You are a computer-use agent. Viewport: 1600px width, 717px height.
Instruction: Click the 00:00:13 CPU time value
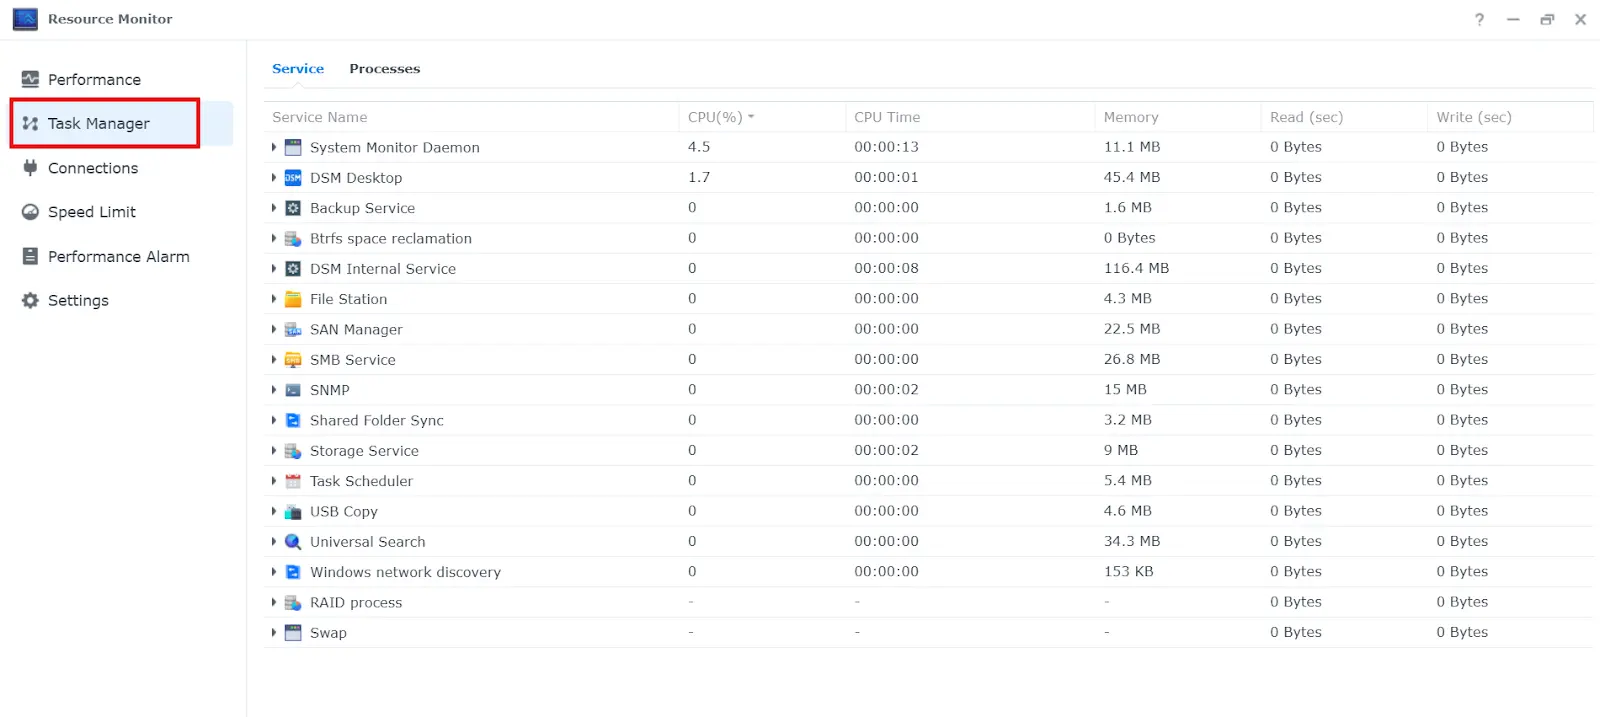pos(886,147)
